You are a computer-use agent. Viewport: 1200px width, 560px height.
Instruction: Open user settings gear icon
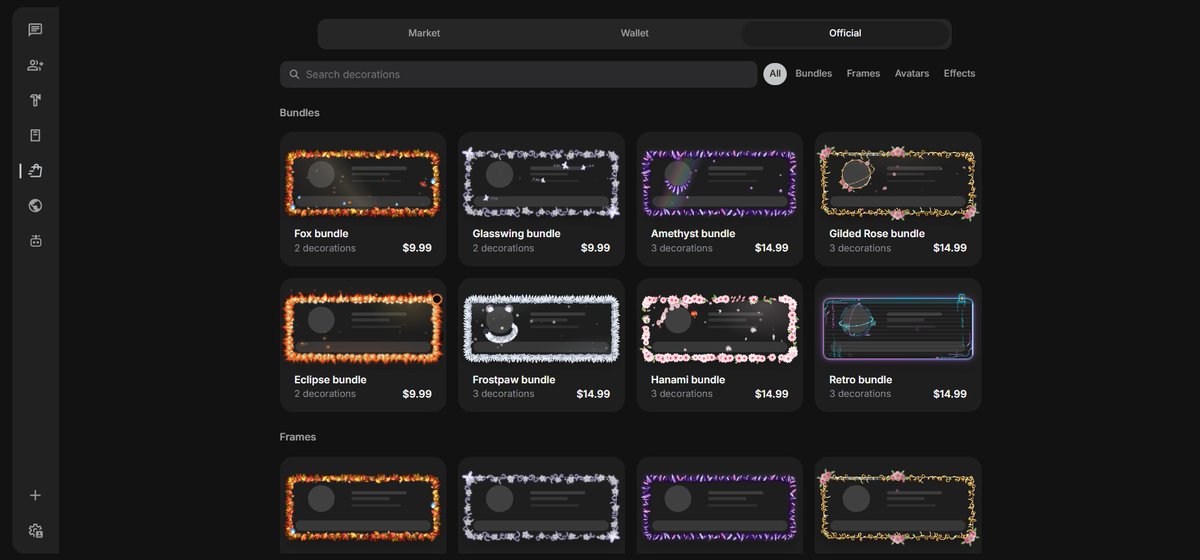[x=35, y=530]
